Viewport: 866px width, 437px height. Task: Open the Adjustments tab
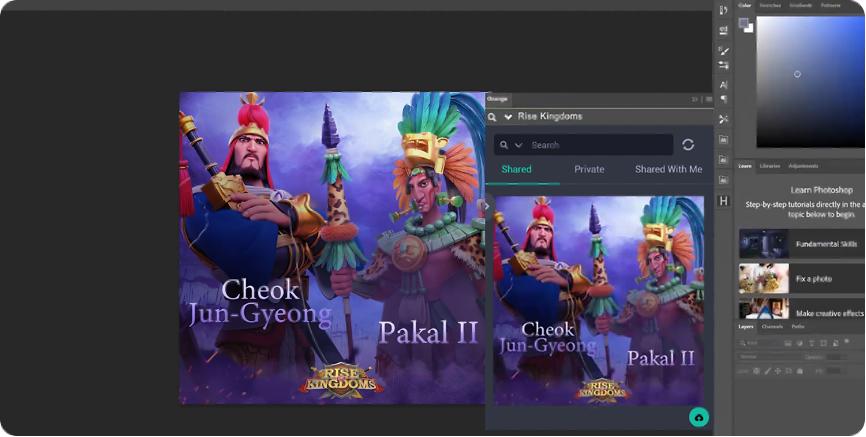click(x=804, y=166)
